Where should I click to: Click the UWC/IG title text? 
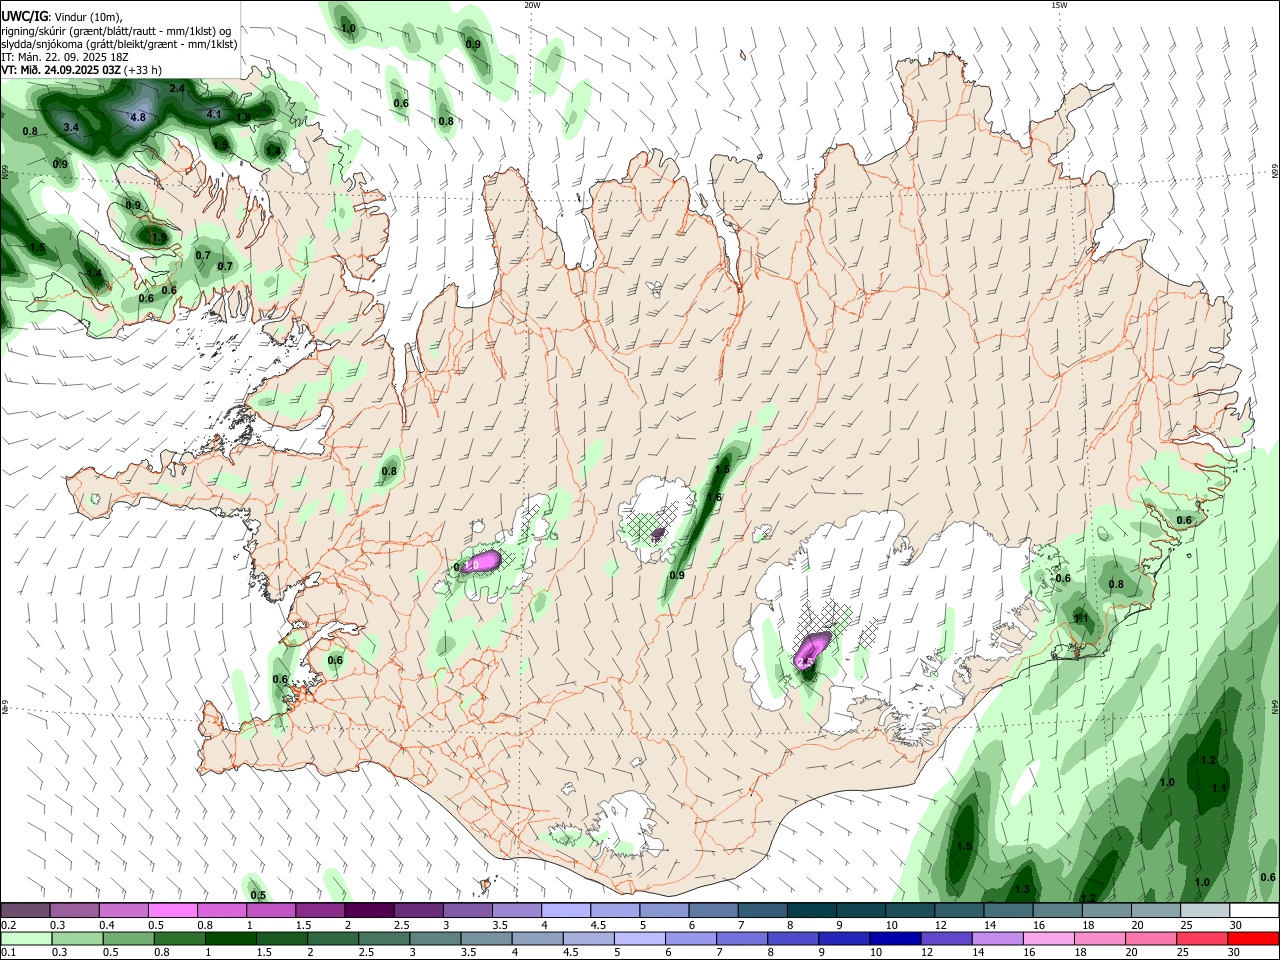25,17
